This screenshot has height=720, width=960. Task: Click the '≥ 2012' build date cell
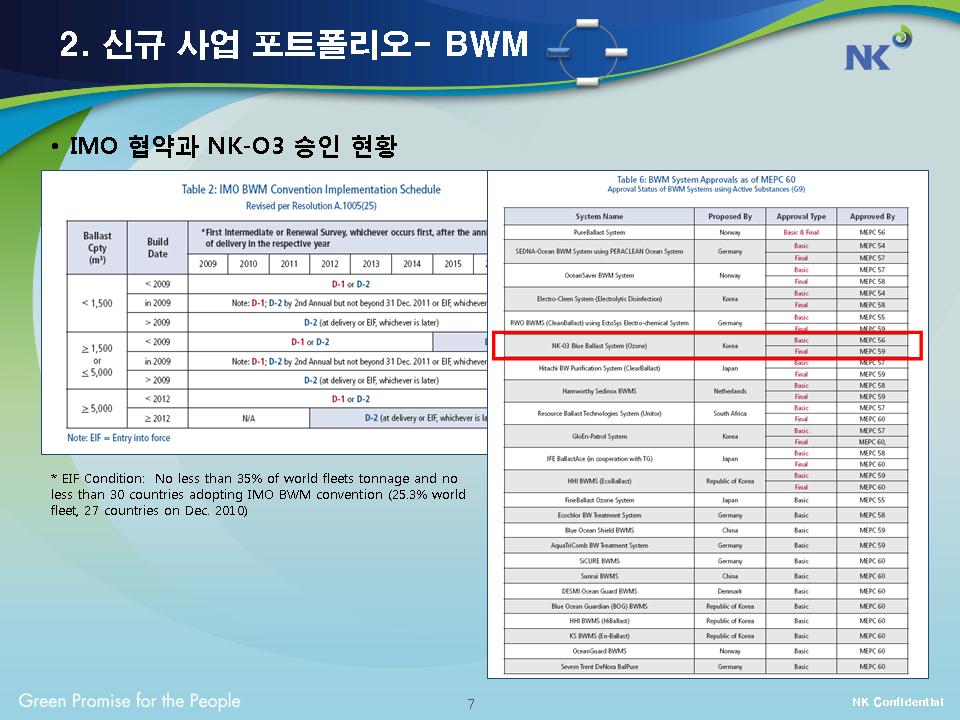point(157,418)
